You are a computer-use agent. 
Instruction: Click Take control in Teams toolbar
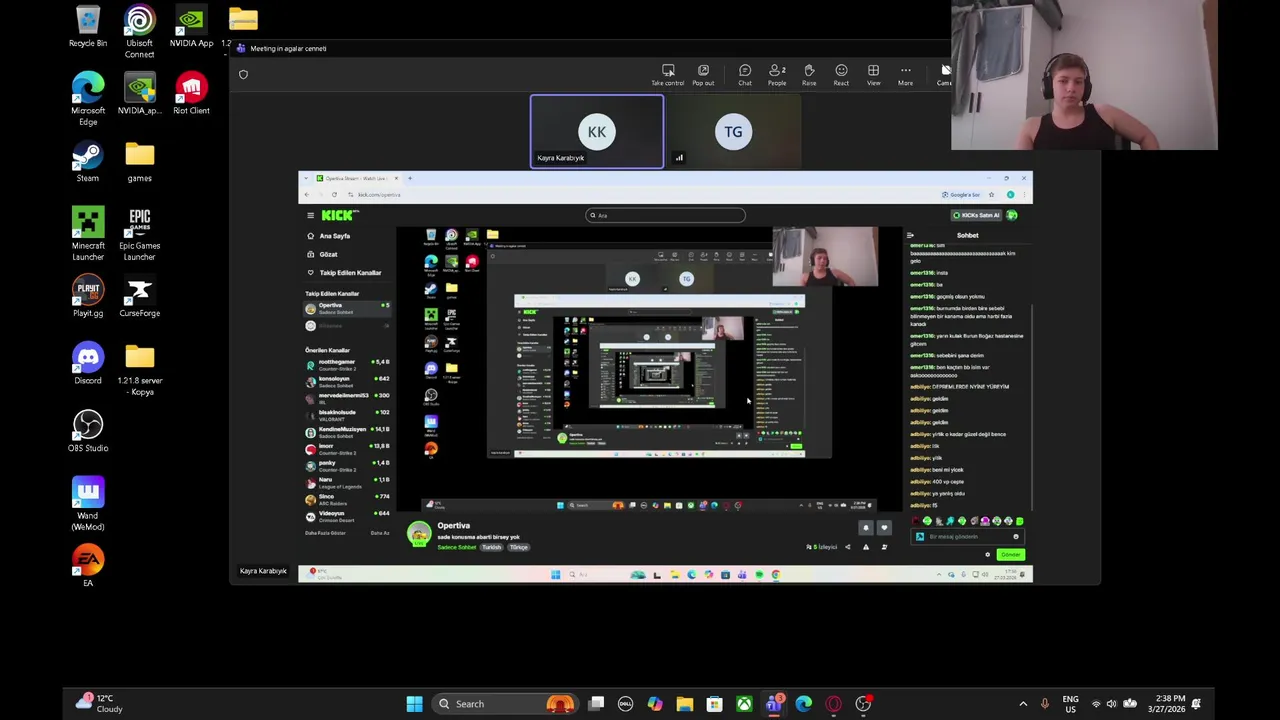668,75
